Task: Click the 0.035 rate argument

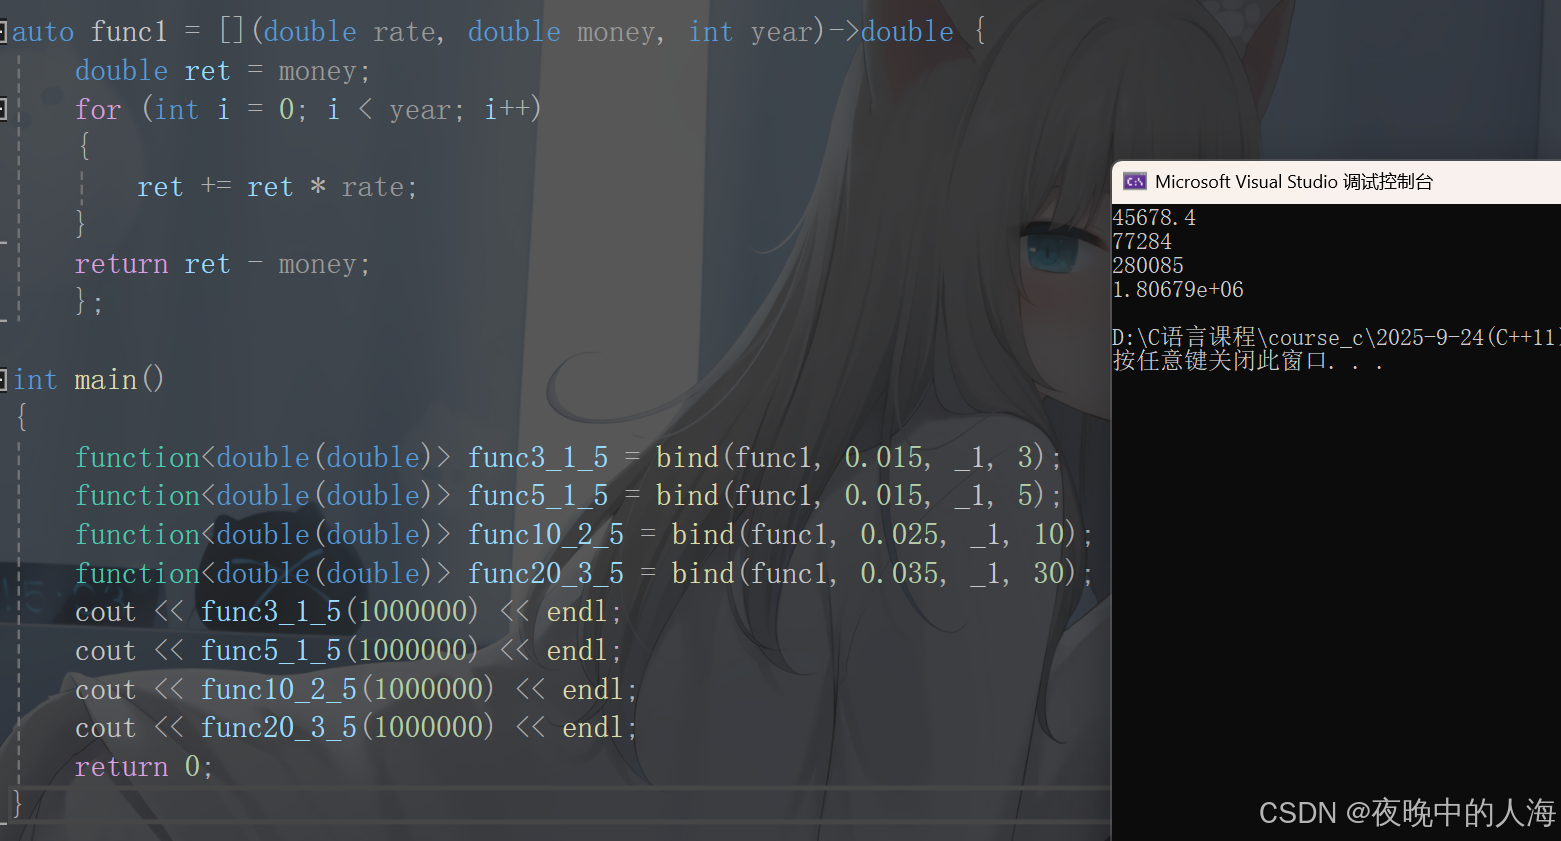Action: [900, 573]
